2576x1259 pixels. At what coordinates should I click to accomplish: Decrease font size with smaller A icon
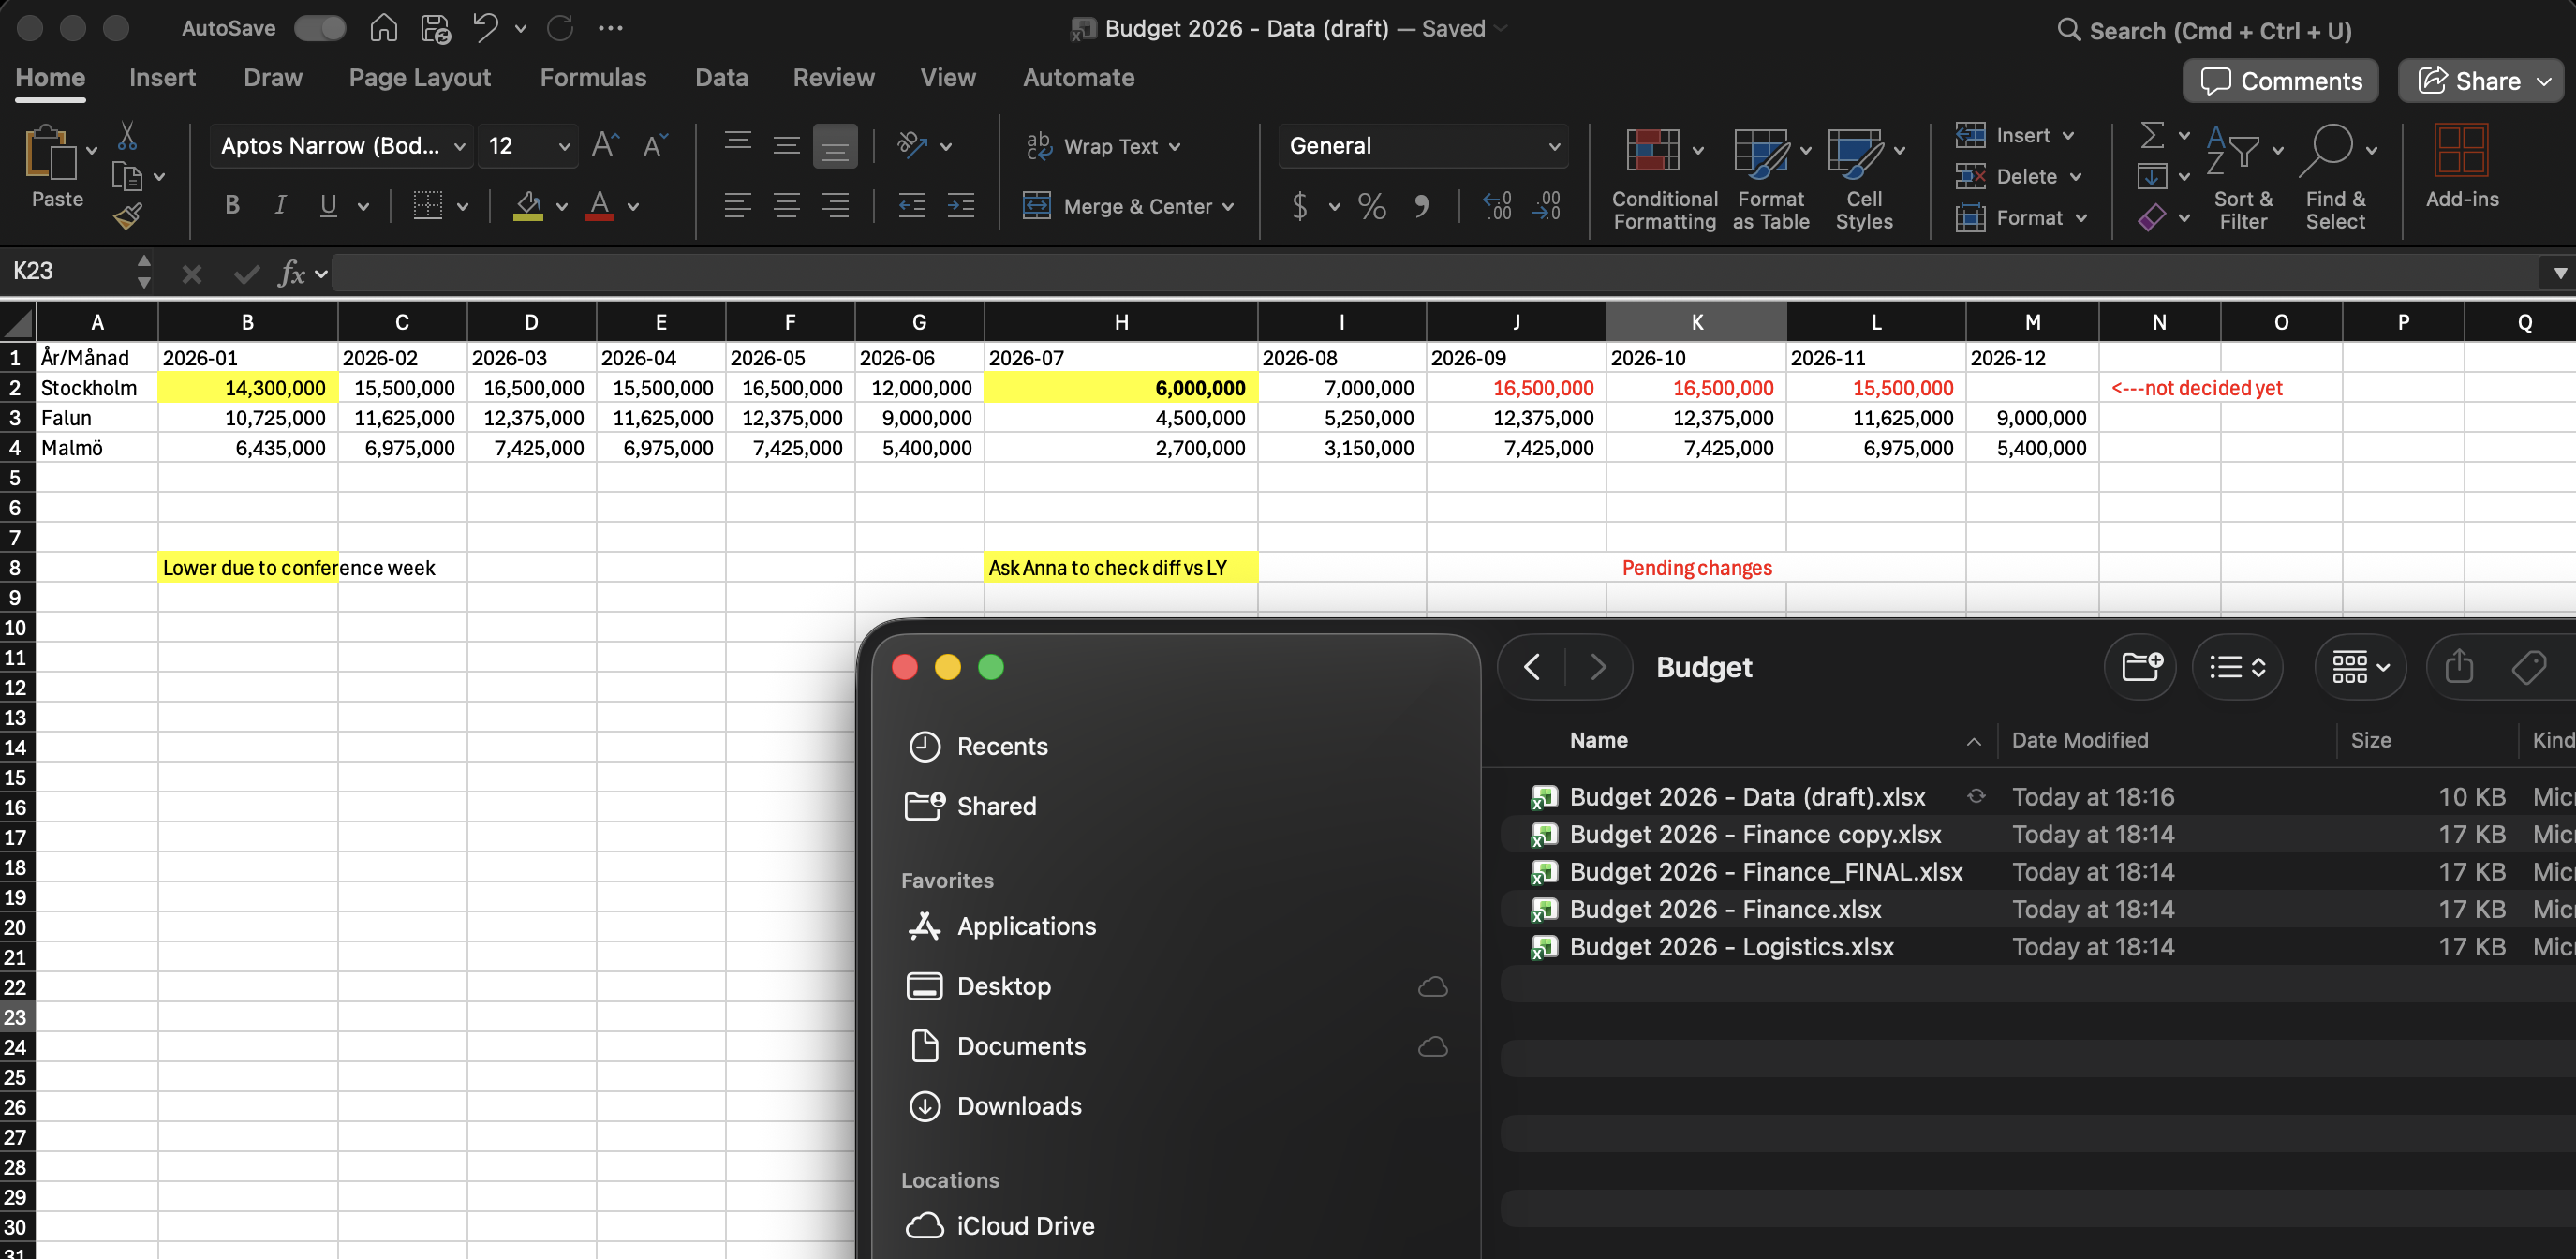(x=655, y=145)
